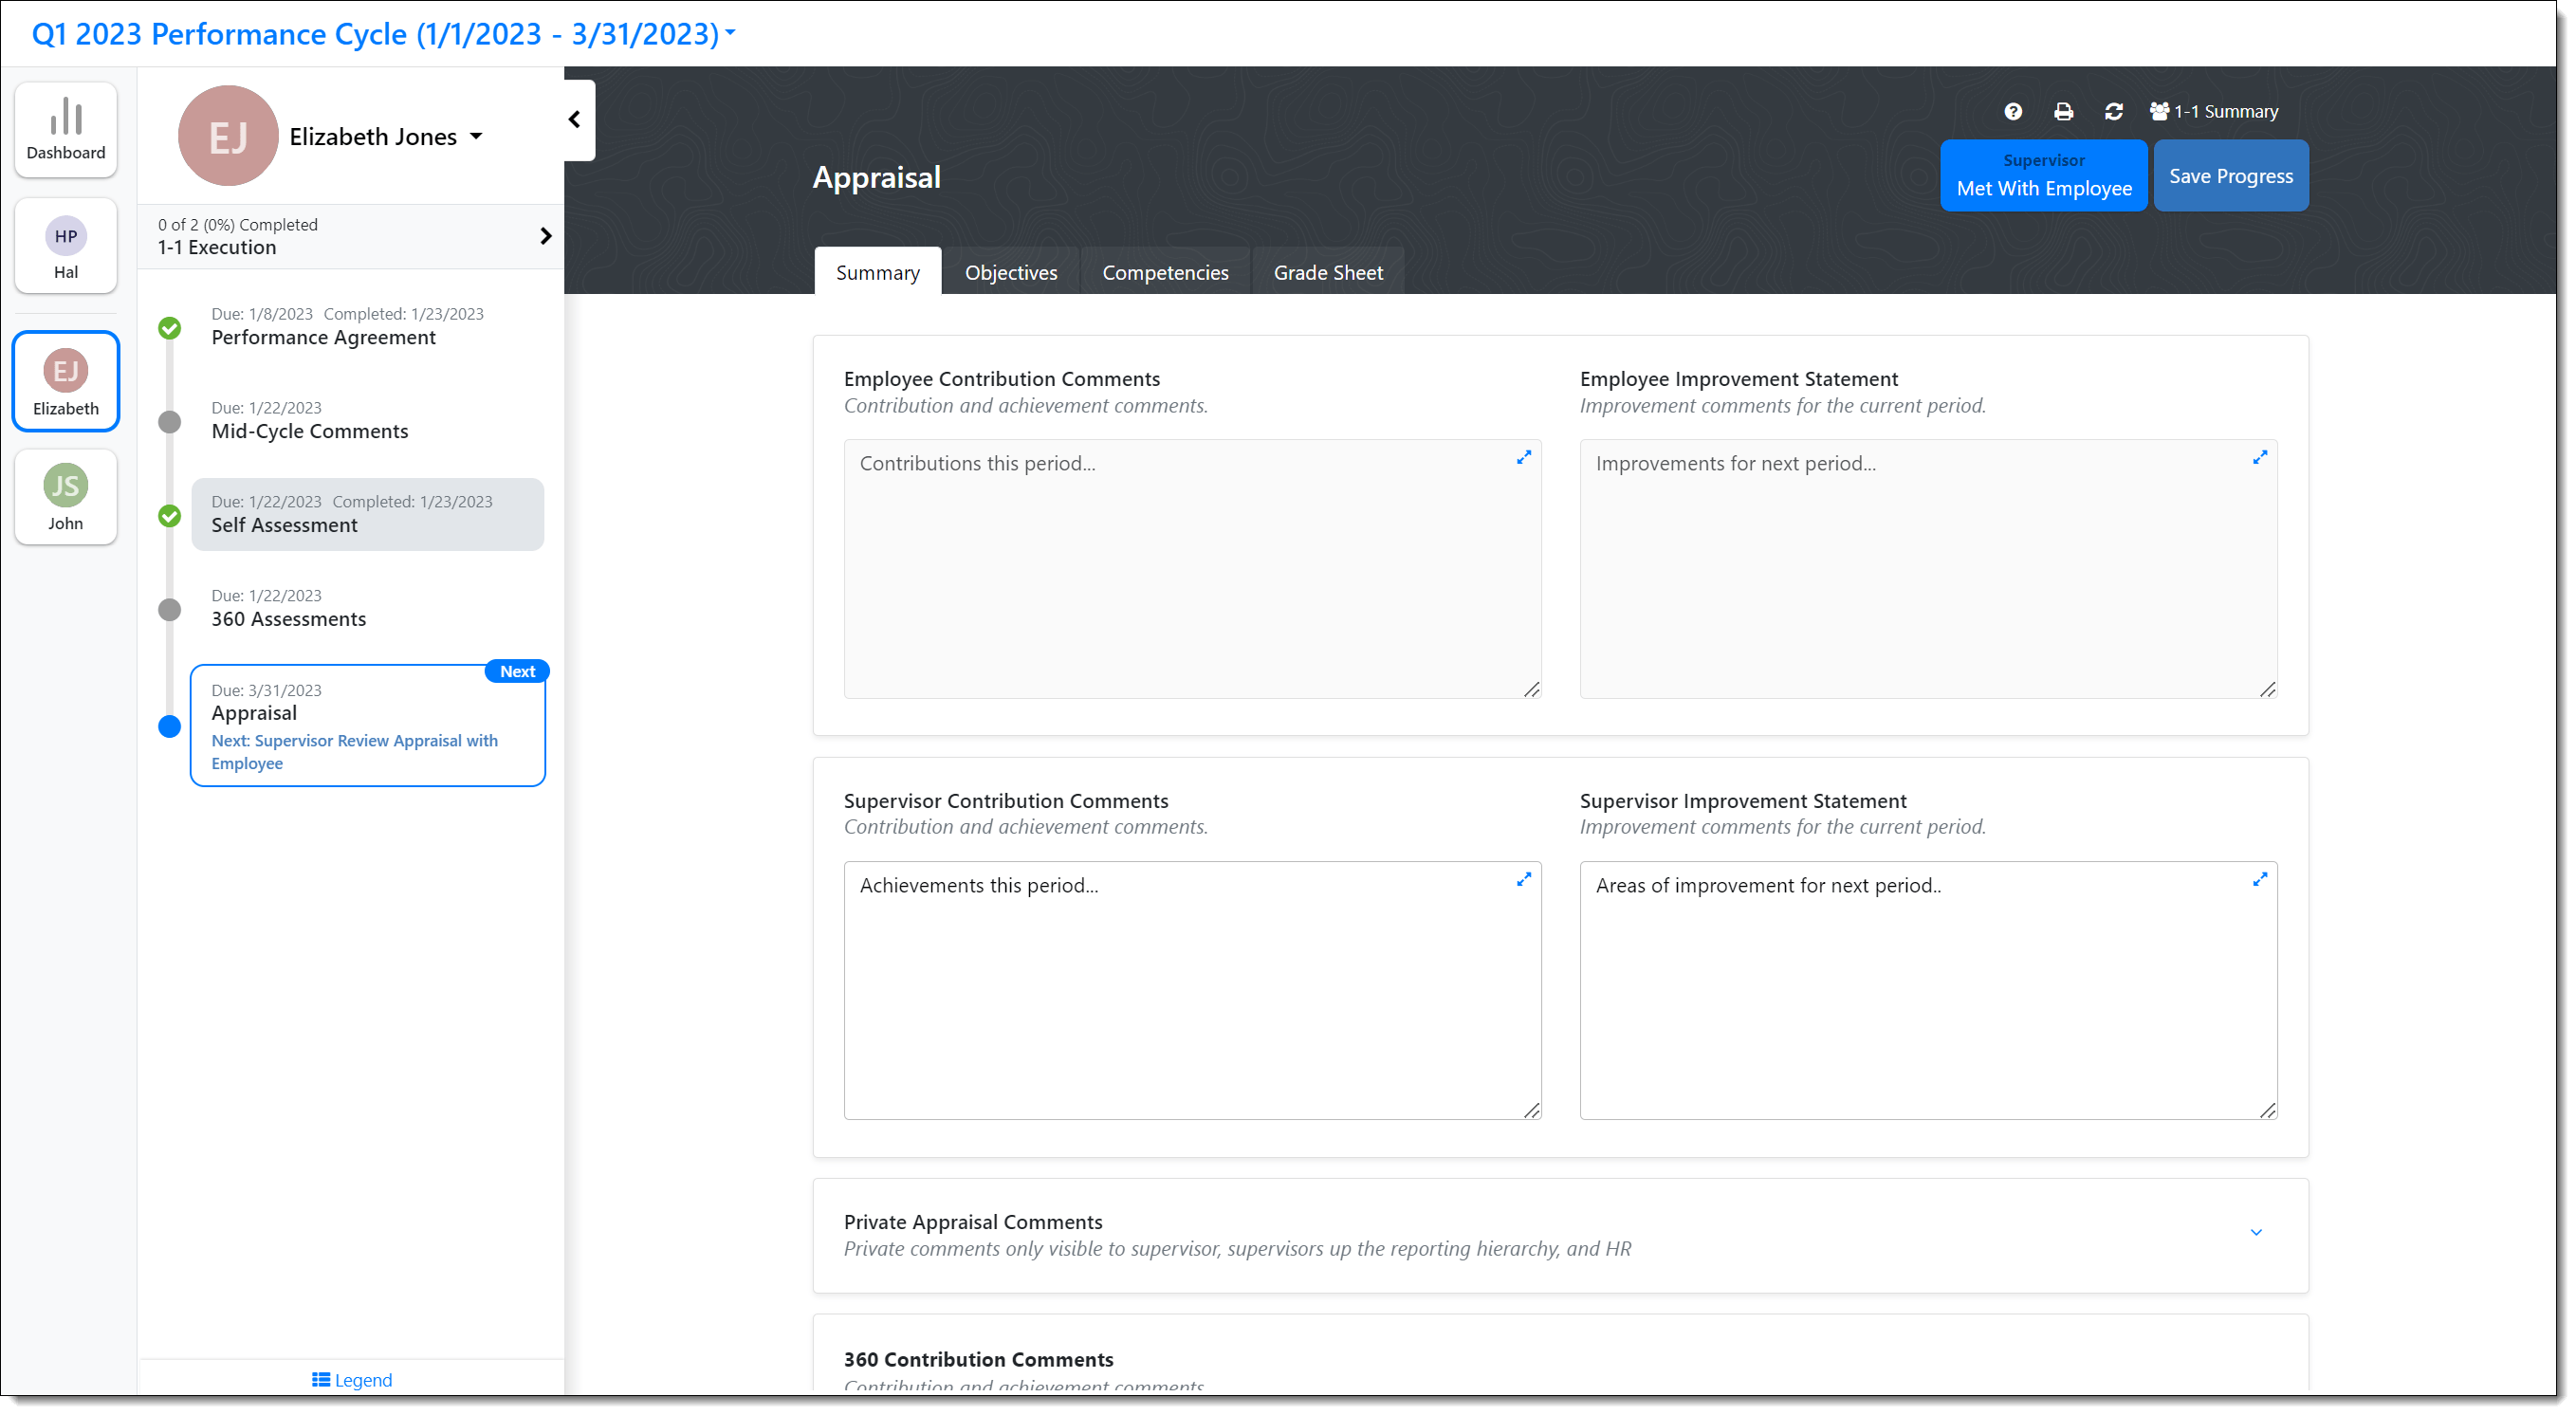Viewport: 2576px width, 1415px height.
Task: Click the help question mark icon
Action: 2013,112
